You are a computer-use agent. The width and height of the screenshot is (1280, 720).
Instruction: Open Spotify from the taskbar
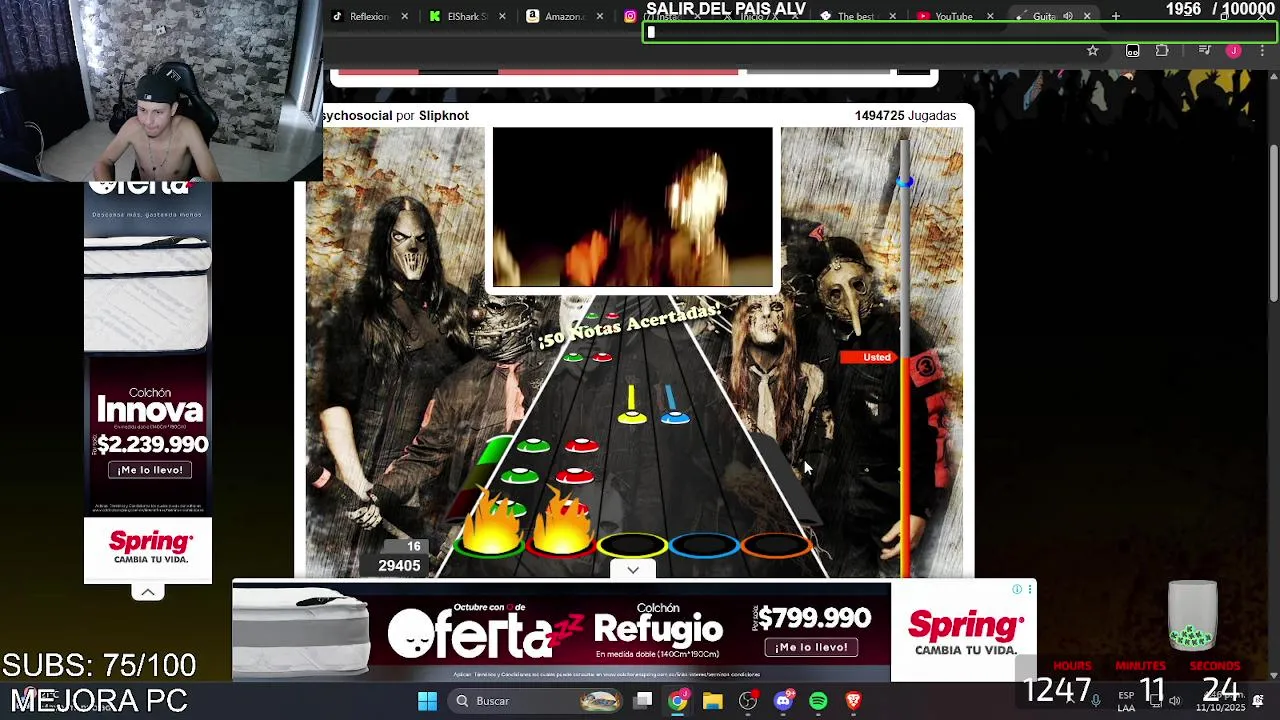pyautogui.click(x=818, y=701)
